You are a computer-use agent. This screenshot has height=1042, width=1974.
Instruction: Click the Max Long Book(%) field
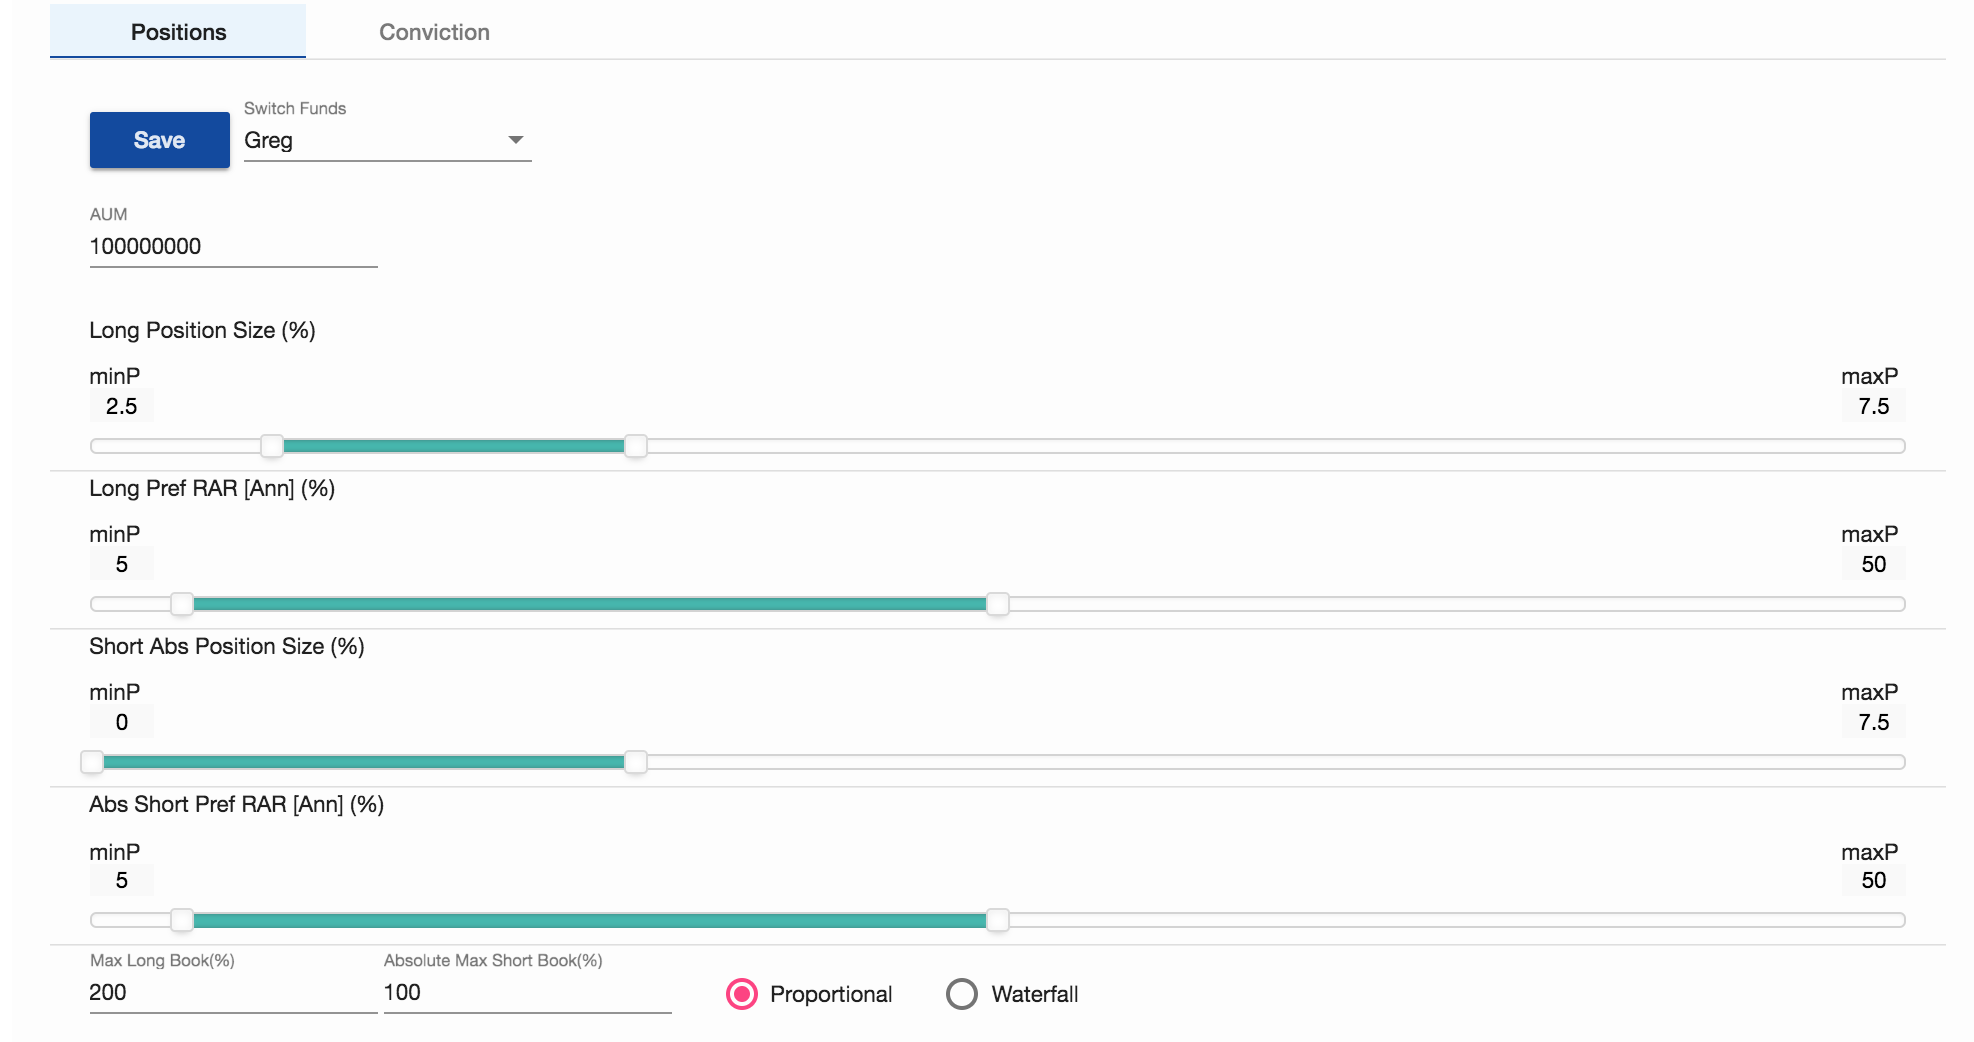pyautogui.click(x=234, y=992)
